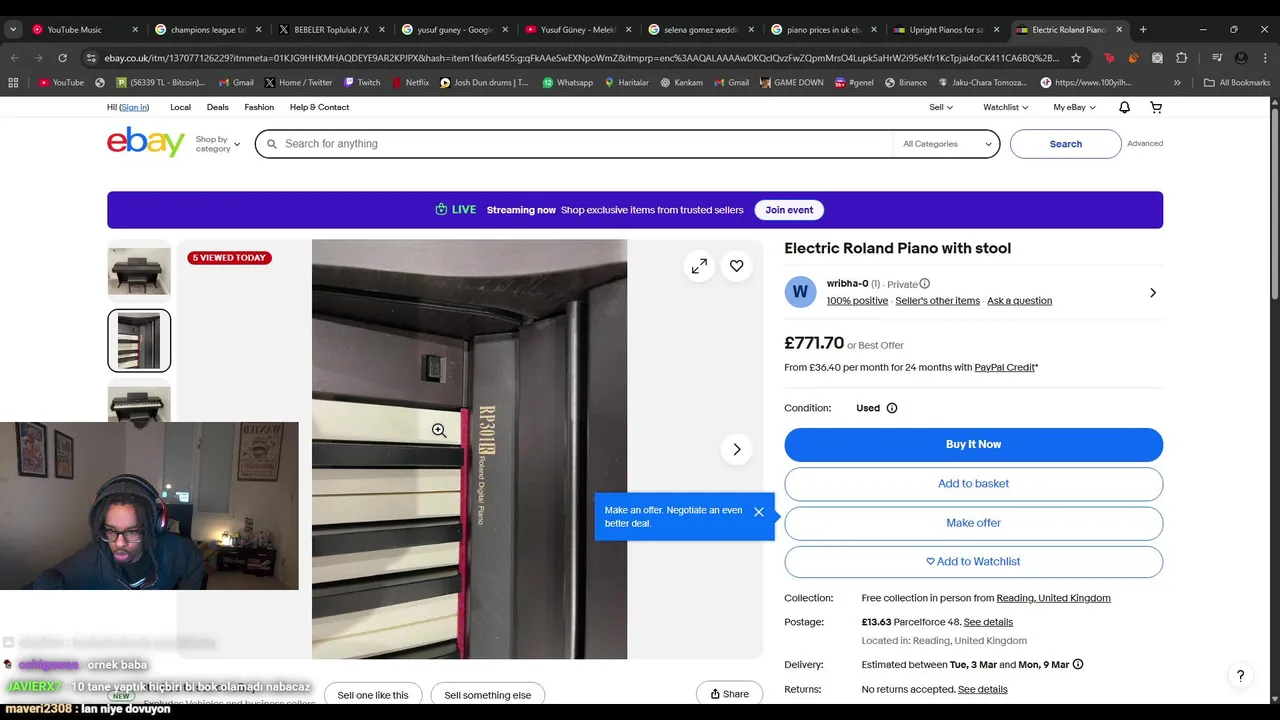Show the next listing photo arrow
The height and width of the screenshot is (720, 1280).
[x=737, y=449]
